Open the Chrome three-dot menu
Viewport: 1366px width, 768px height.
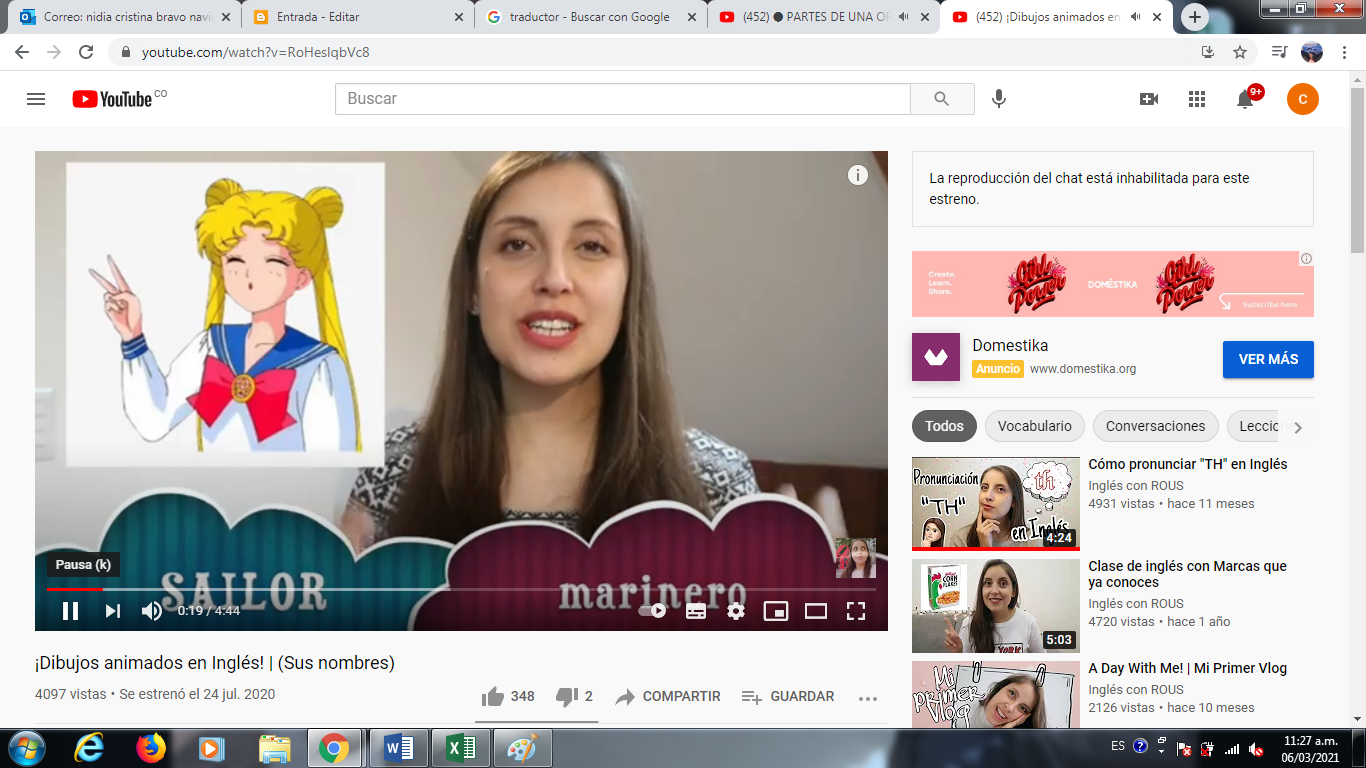(1344, 52)
